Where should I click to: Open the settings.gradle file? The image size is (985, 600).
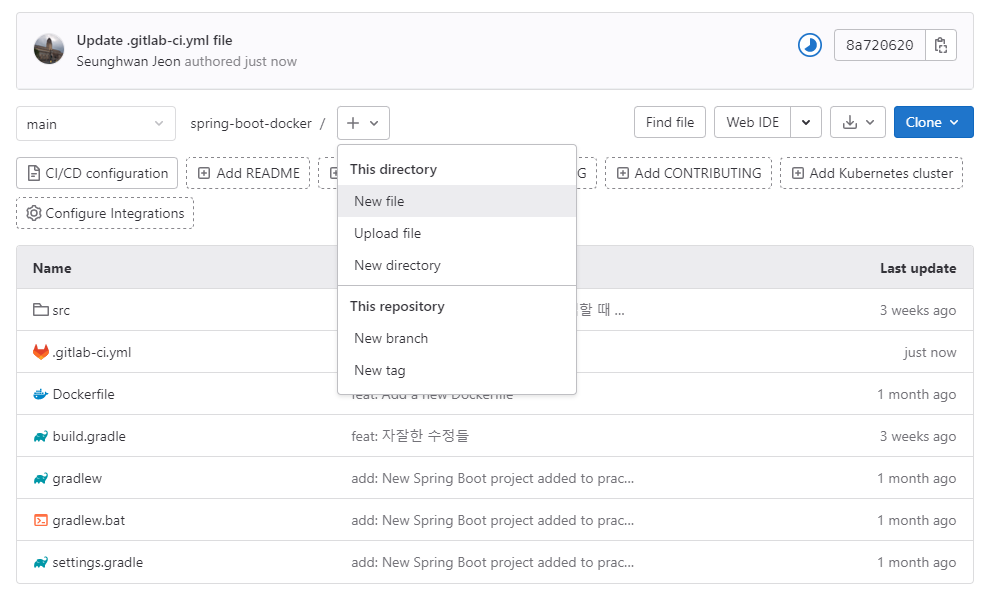coord(97,562)
